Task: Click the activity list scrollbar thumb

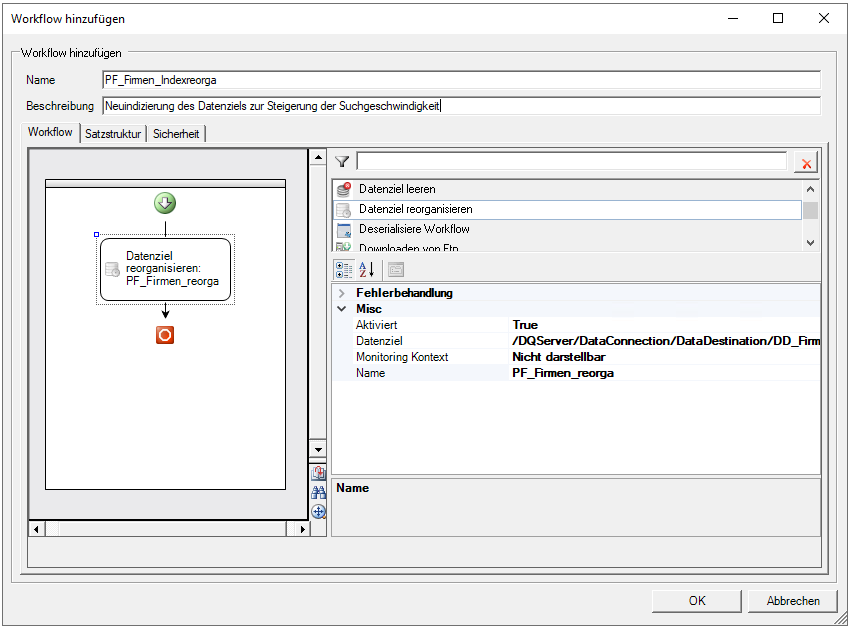Action: tap(810, 211)
